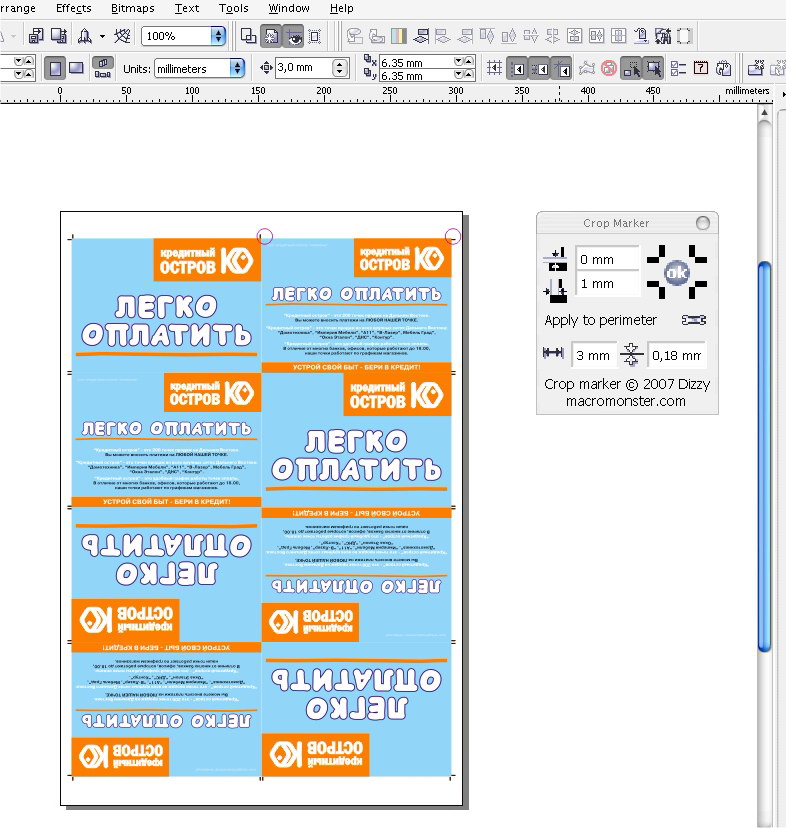This screenshot has height=828, width=786.
Task: Click the Import icon in the standard toolbar
Action: coord(36,36)
